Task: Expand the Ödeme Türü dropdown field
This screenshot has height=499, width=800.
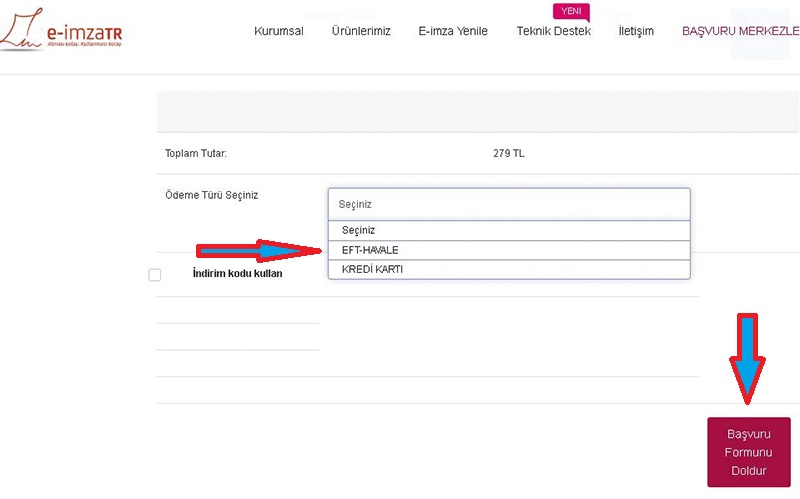Action: coord(509,203)
